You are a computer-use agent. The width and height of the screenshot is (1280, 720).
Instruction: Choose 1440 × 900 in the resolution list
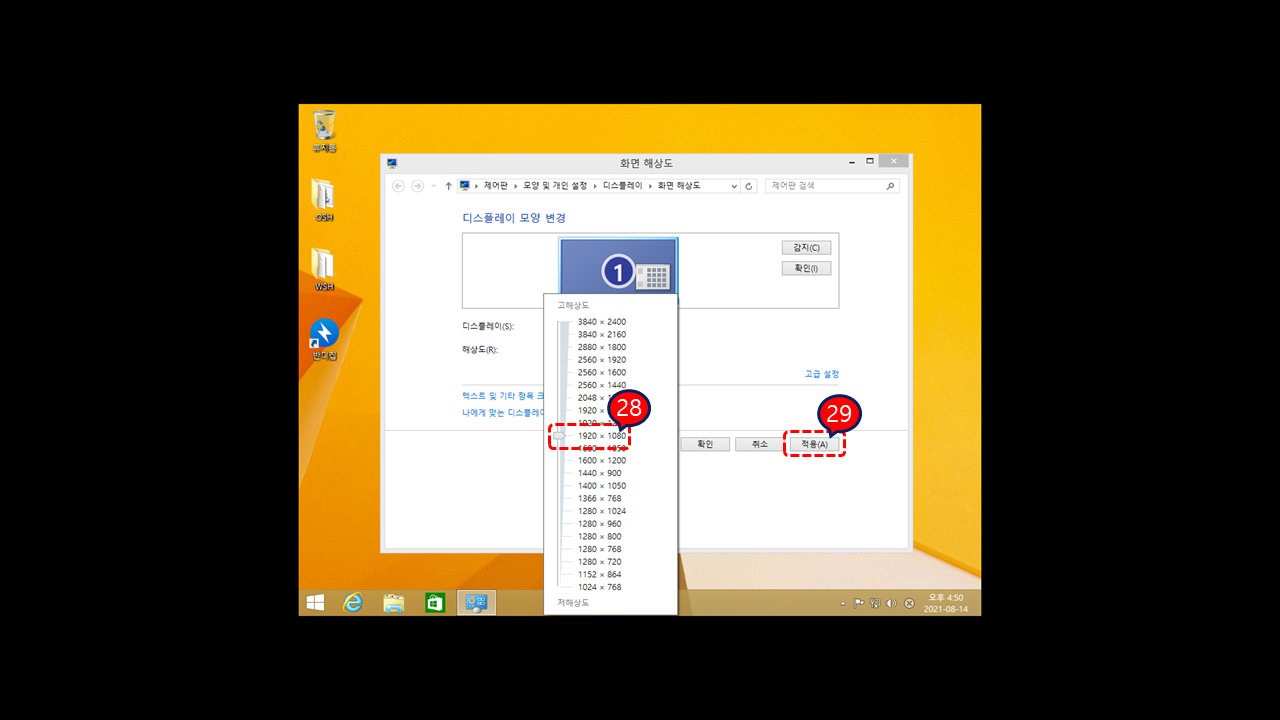[600, 473]
